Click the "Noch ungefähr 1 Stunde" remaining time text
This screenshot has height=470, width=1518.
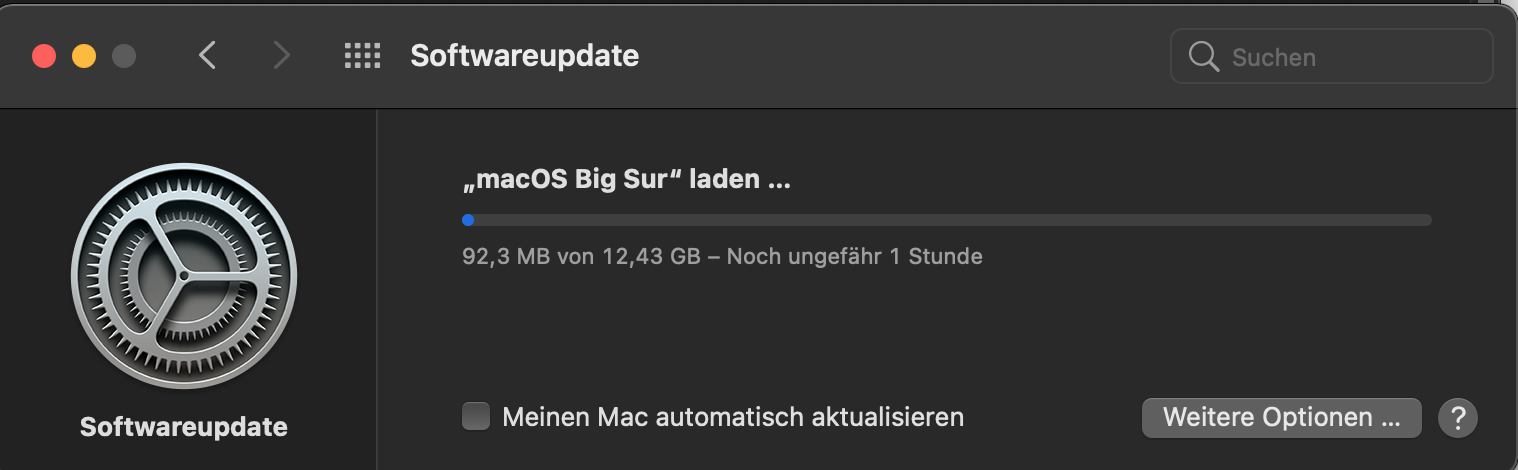[854, 256]
